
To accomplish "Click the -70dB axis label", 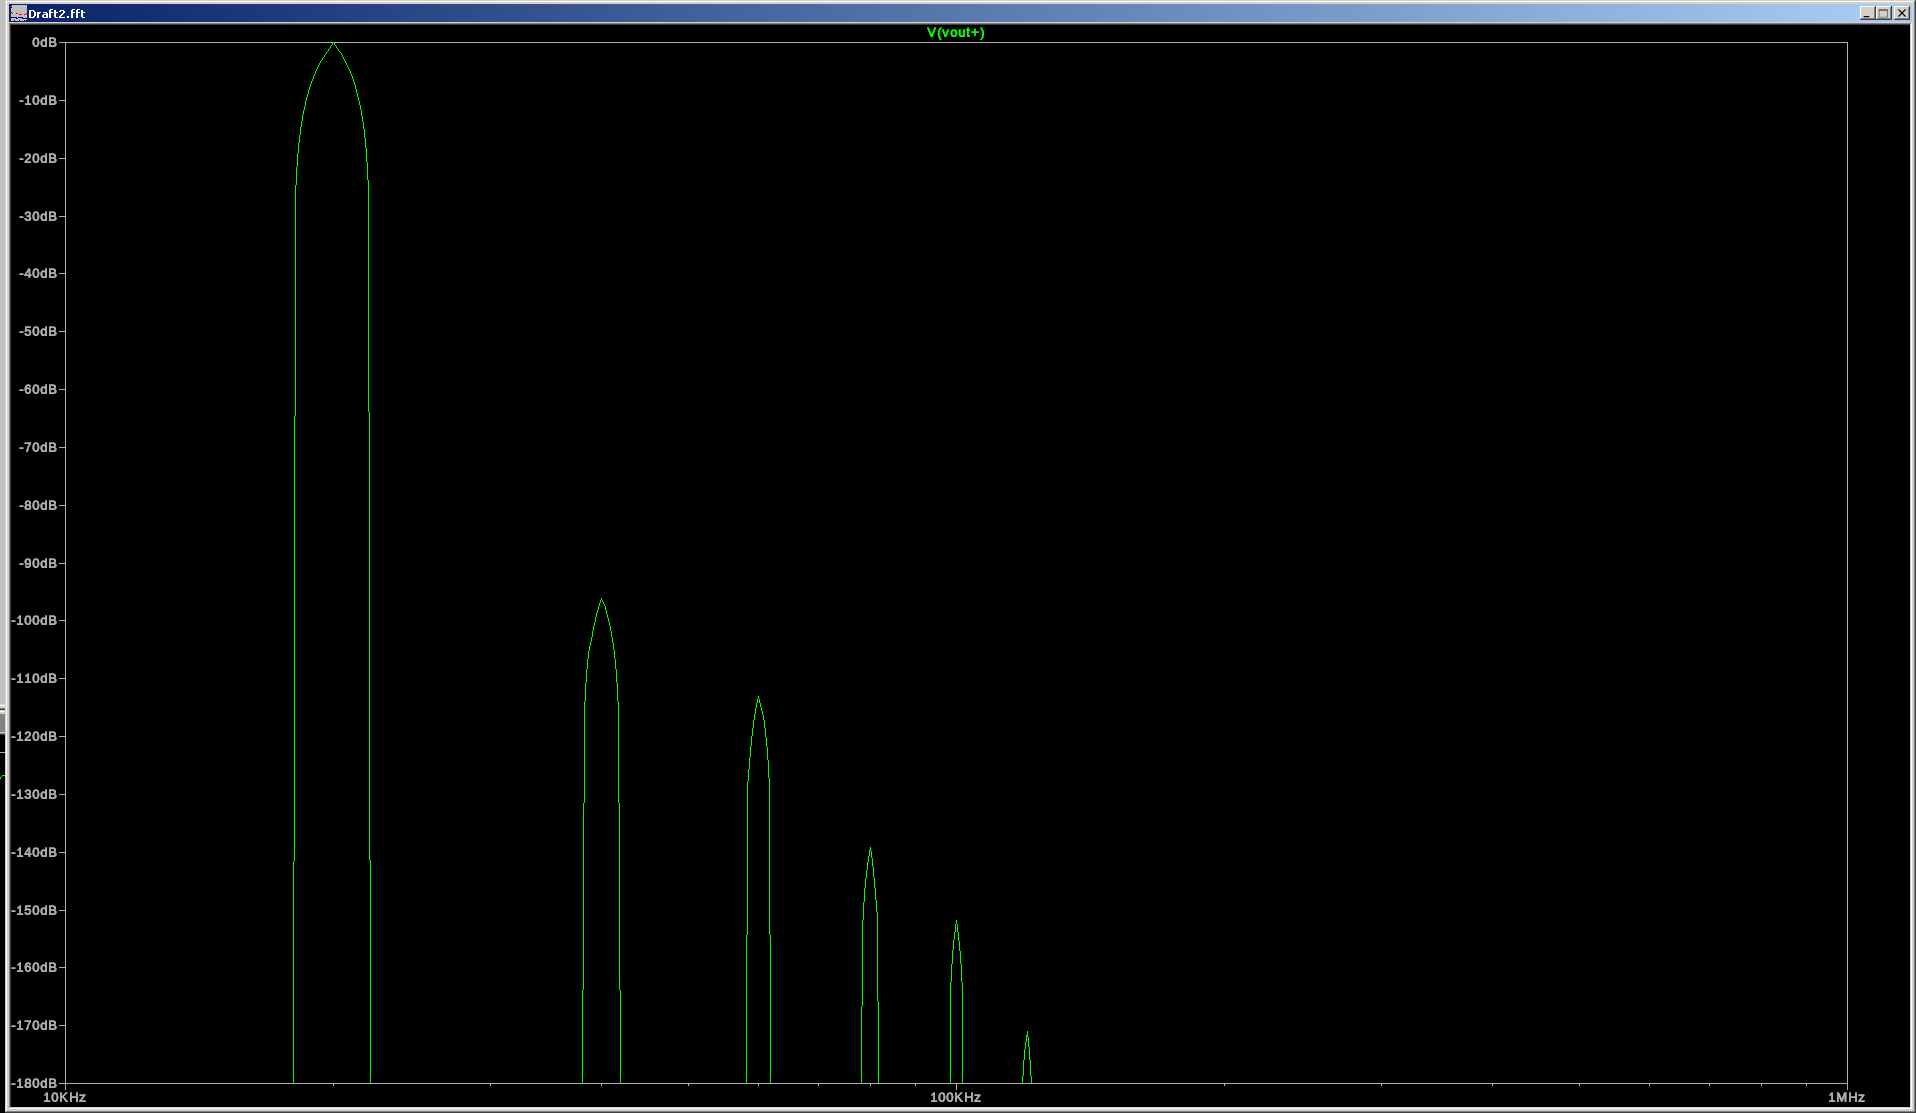I will tap(38, 447).
